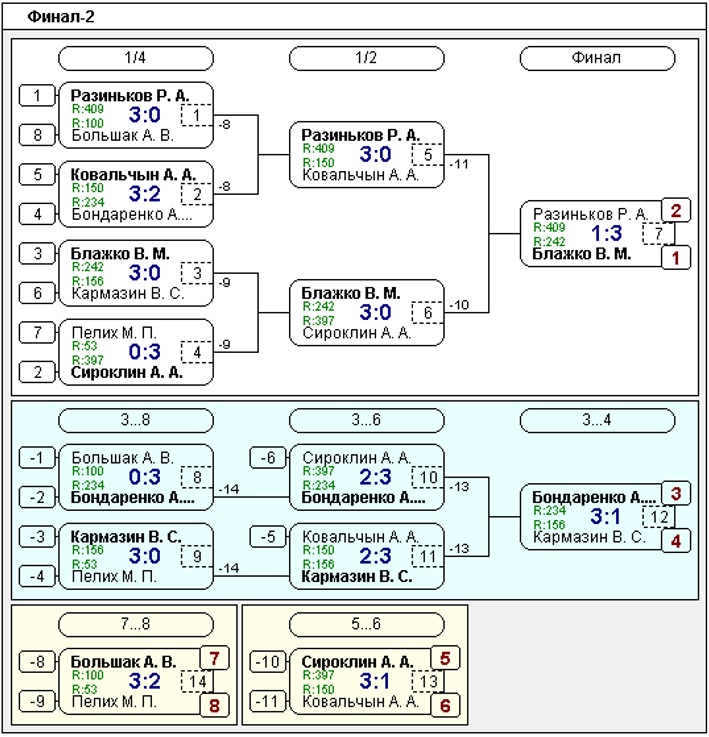Click red place box 2 above final match
This screenshot has width=709, height=737.
676,210
